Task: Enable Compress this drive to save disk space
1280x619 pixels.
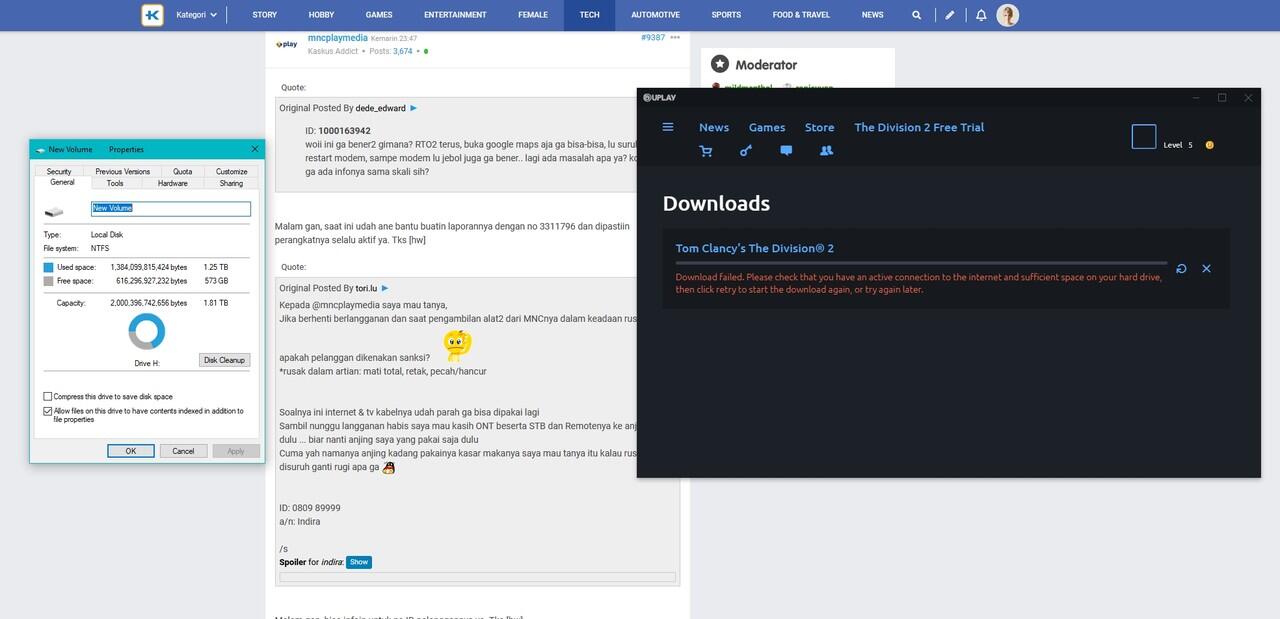Action: point(48,397)
